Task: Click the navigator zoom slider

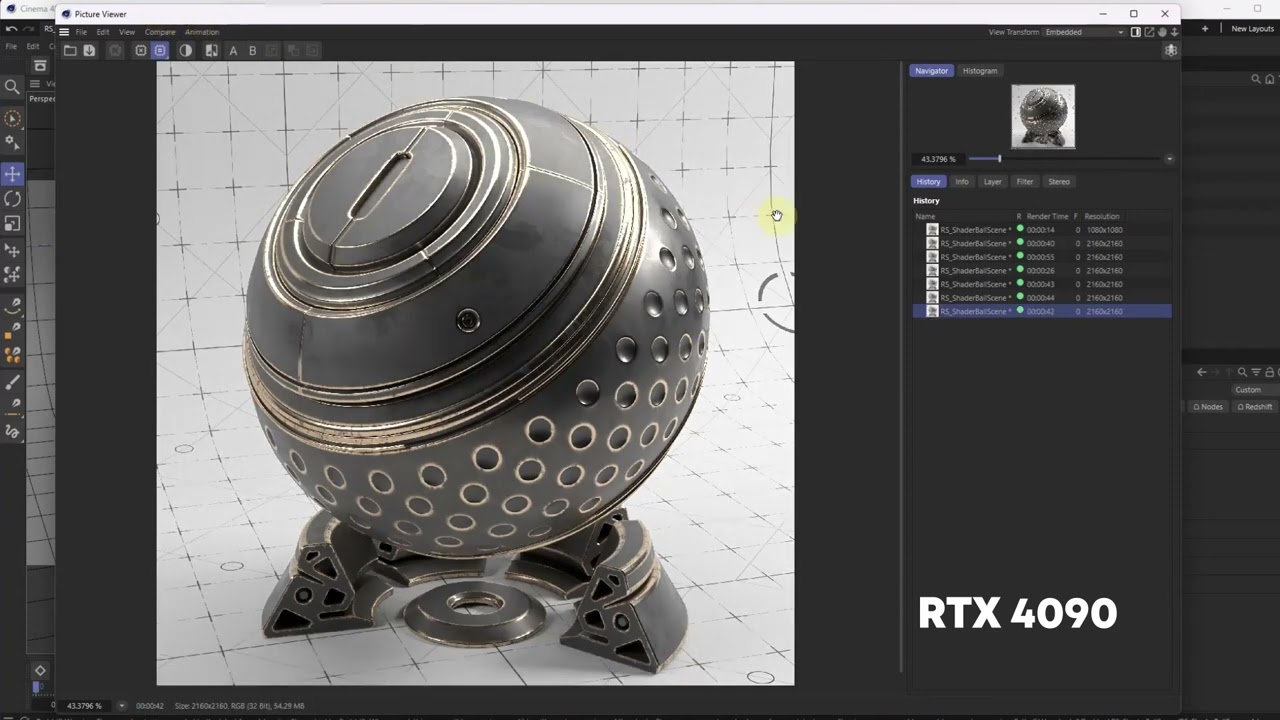Action: tap(1064, 159)
